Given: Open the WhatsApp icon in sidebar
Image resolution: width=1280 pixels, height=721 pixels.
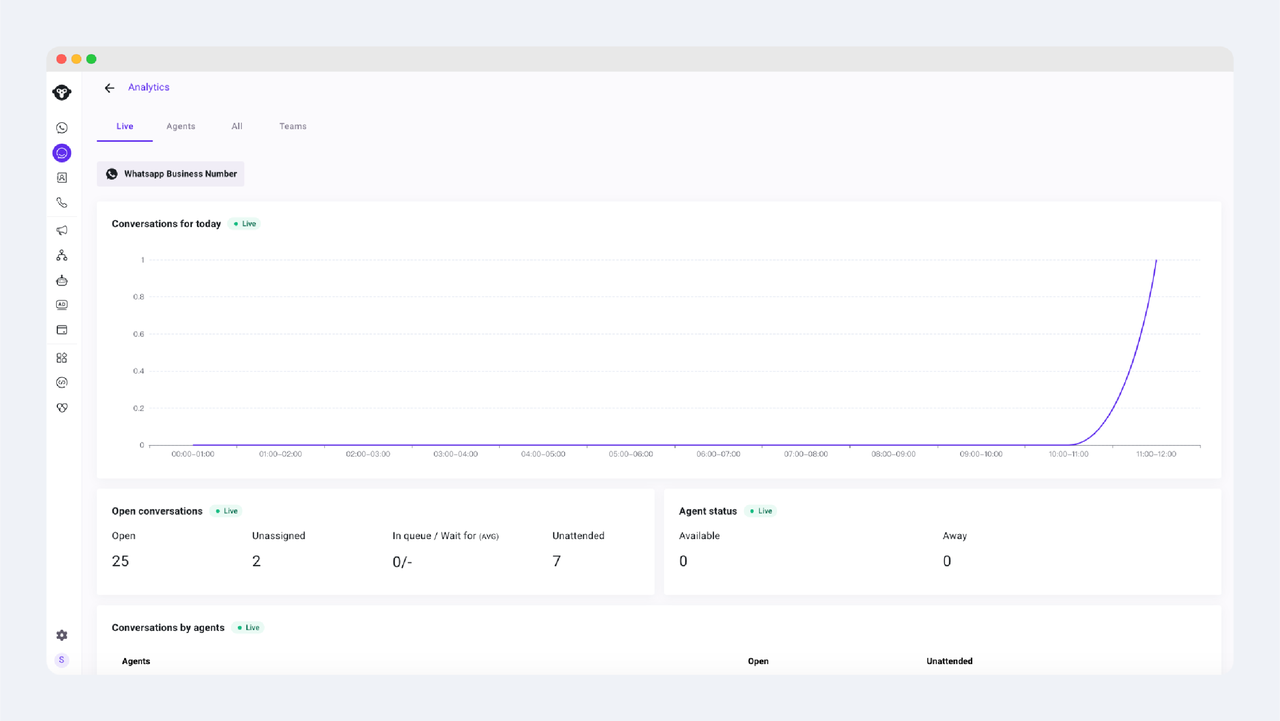Looking at the screenshot, I should pos(62,128).
